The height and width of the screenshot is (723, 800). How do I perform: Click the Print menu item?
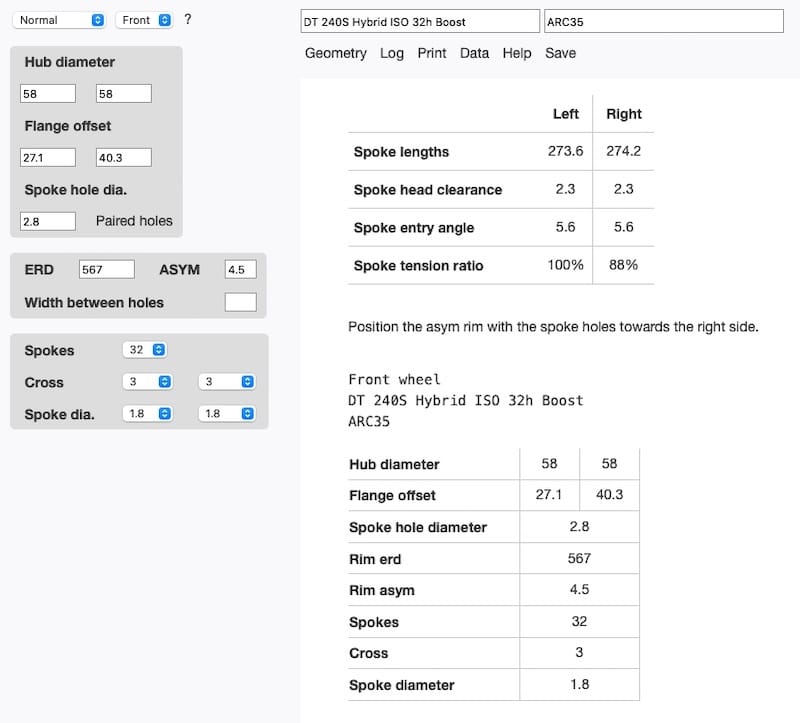[x=432, y=53]
